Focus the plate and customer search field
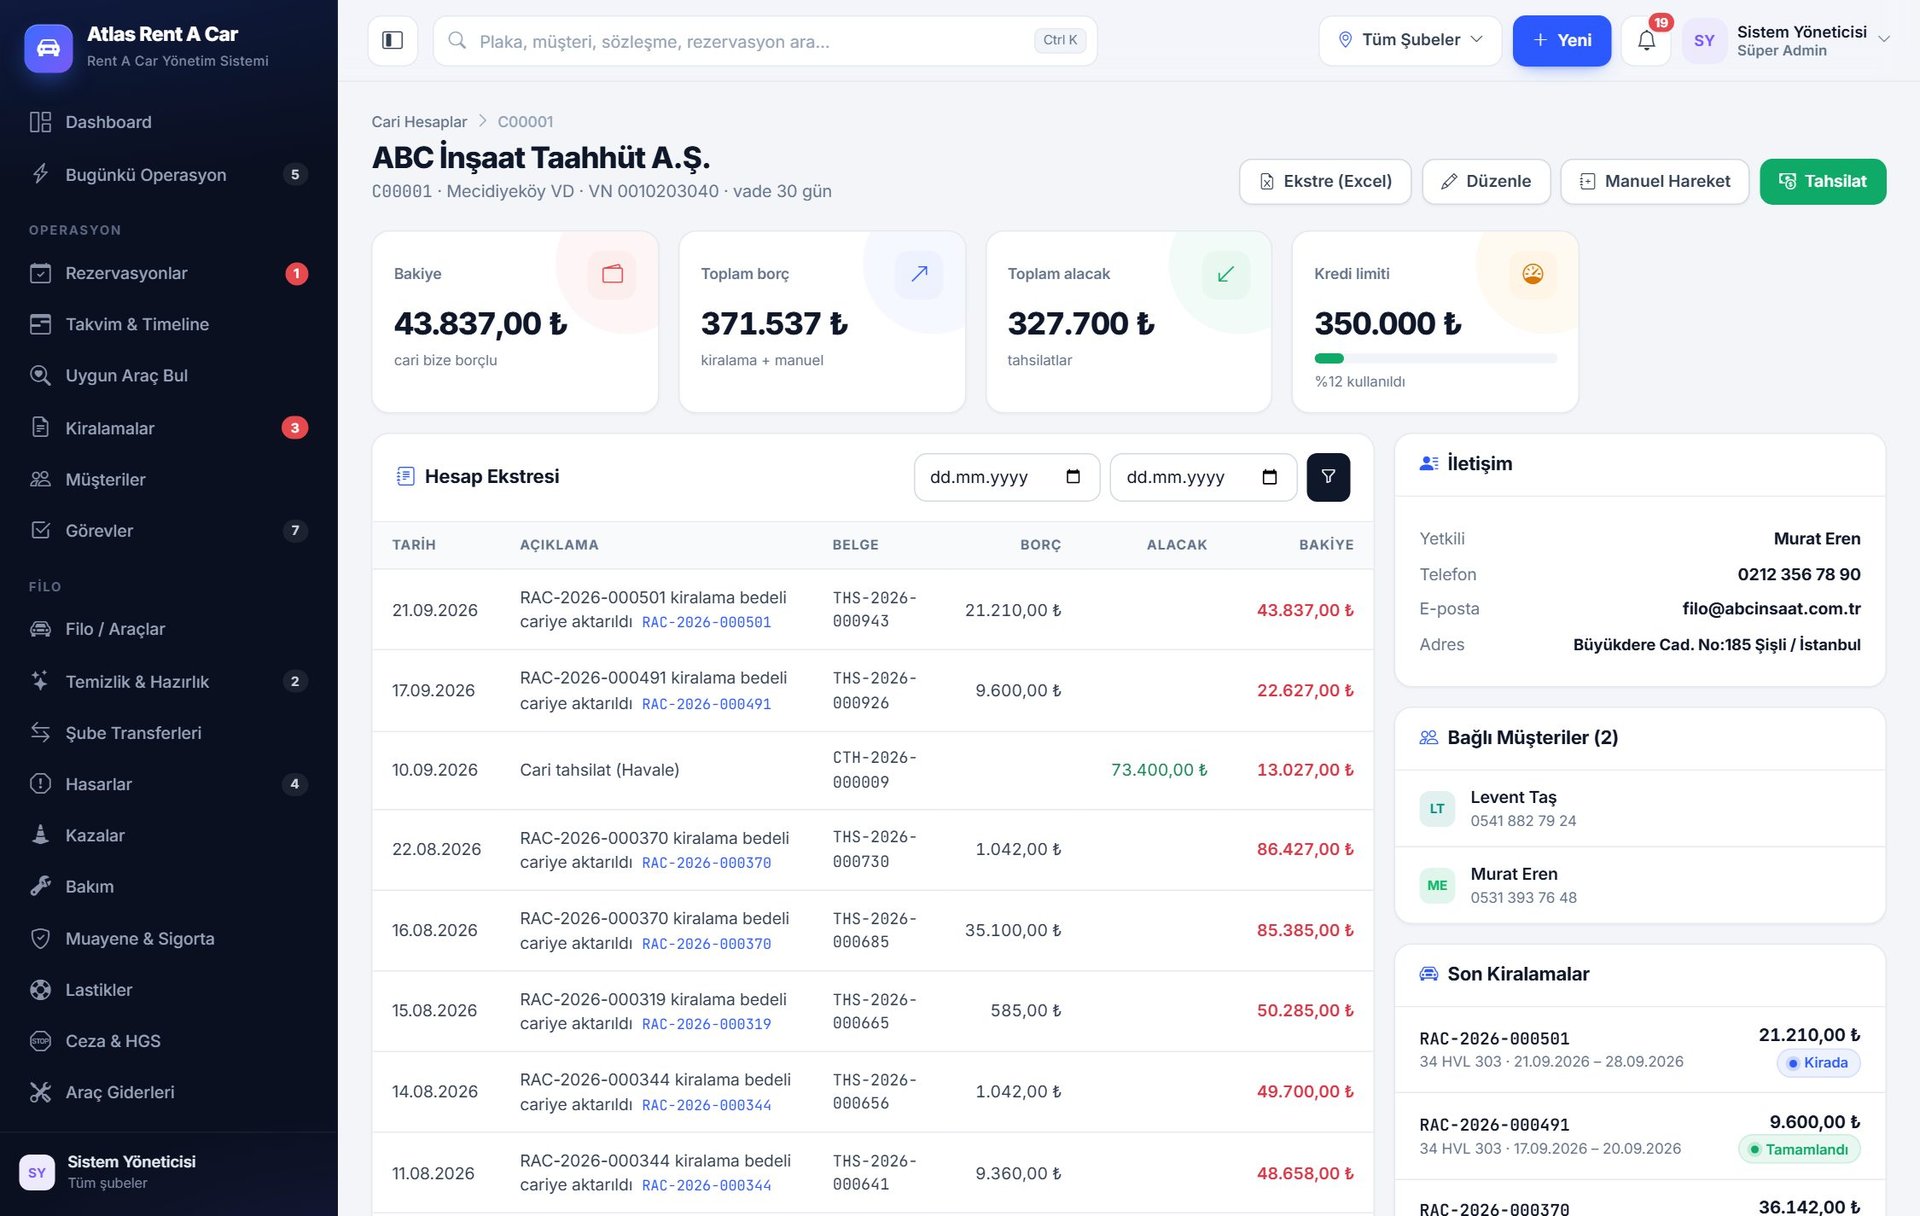The height and width of the screenshot is (1216, 1920). click(x=765, y=41)
